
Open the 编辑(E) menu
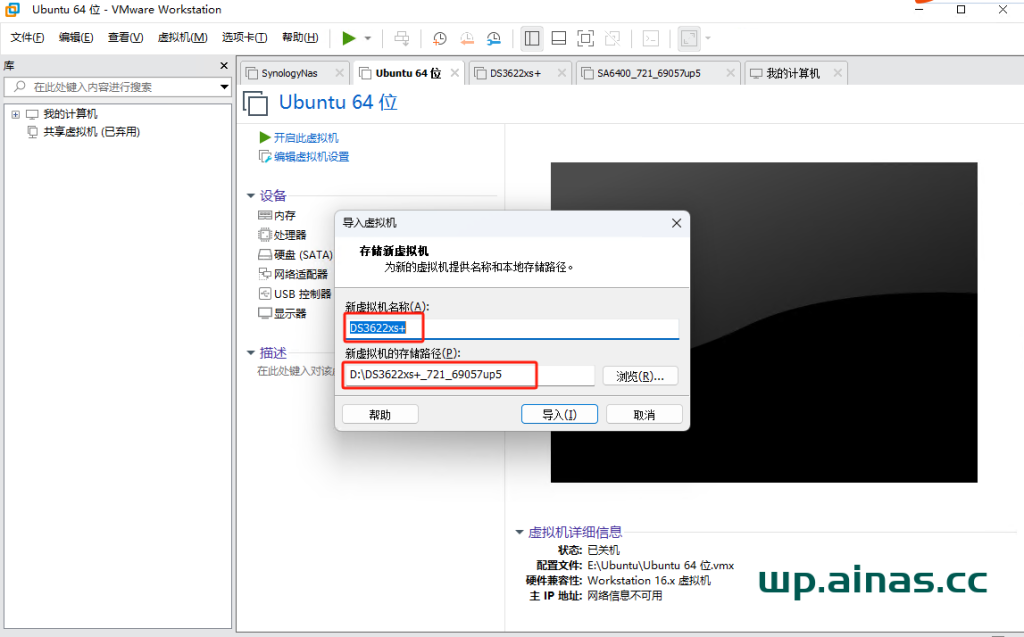pyautogui.click(x=76, y=38)
